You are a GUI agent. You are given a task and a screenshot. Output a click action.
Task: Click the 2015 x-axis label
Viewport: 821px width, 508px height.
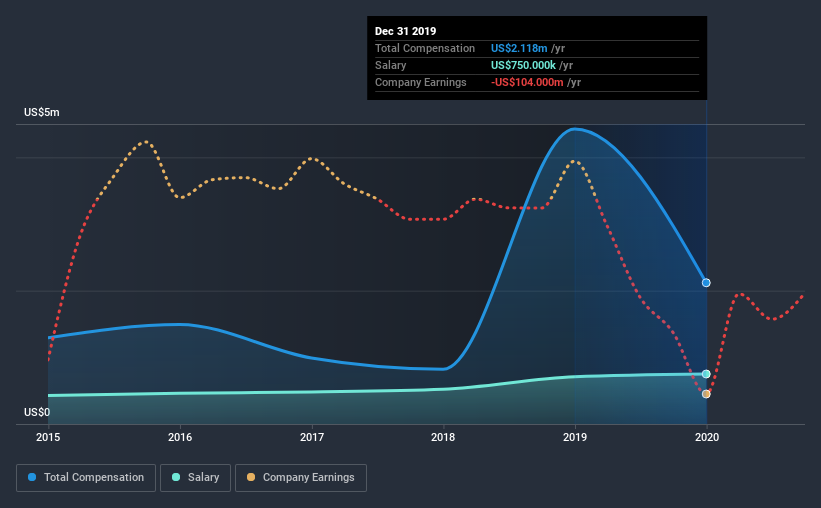[x=48, y=437]
